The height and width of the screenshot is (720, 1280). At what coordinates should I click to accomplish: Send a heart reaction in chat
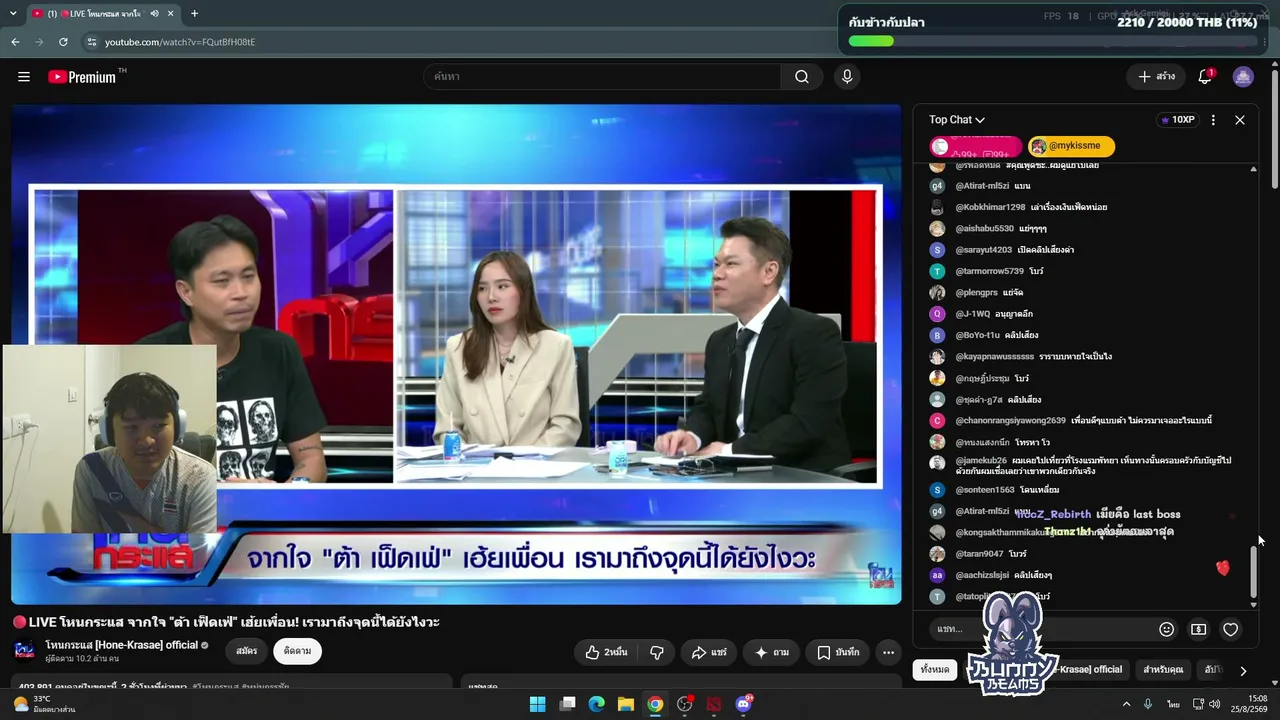coord(1231,629)
